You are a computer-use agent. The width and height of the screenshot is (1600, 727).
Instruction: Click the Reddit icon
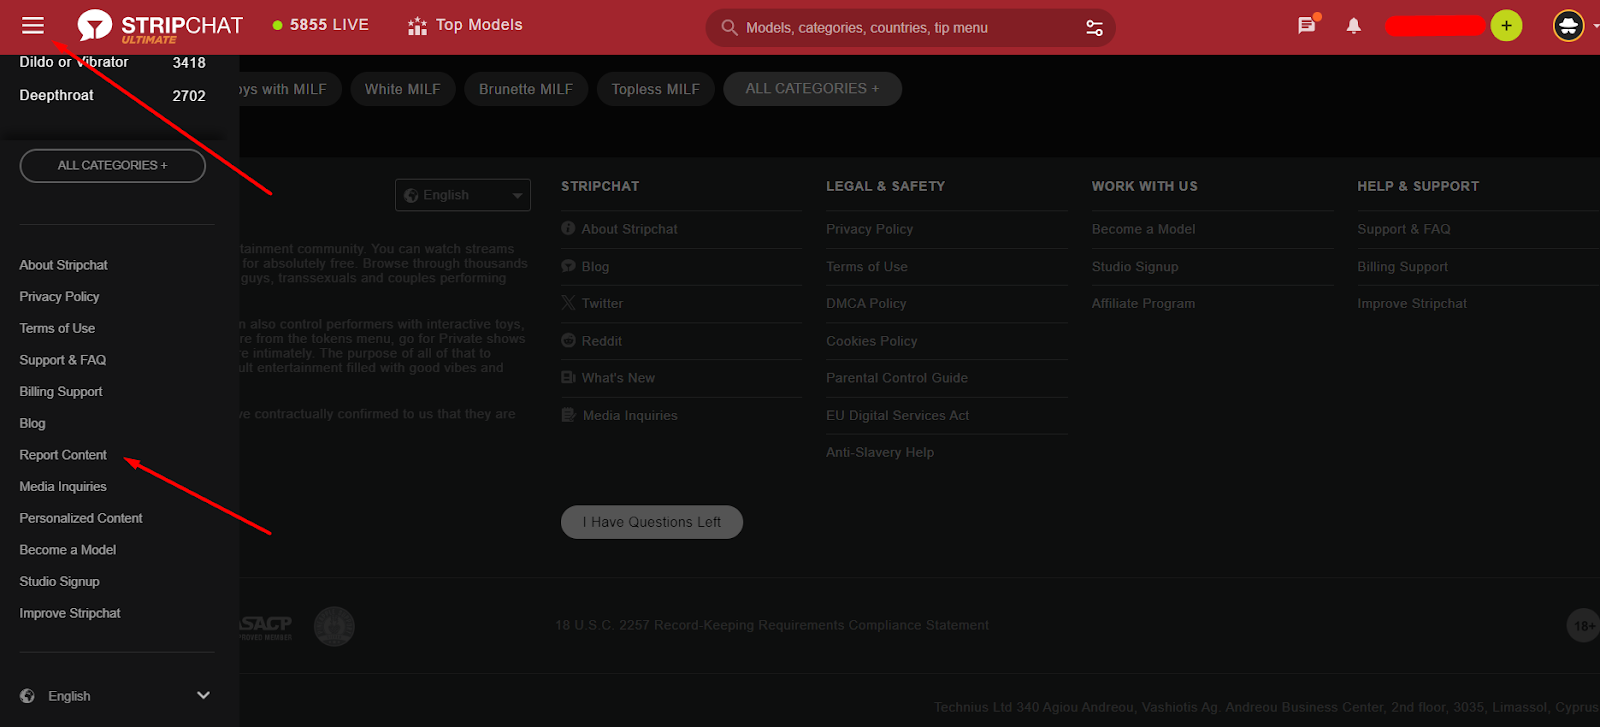[x=568, y=340]
